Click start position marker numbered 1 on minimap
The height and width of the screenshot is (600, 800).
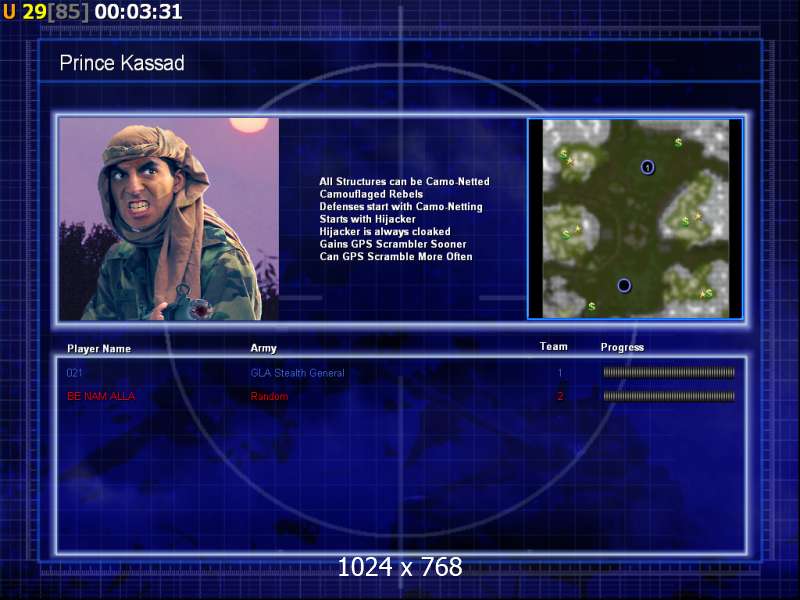click(647, 167)
